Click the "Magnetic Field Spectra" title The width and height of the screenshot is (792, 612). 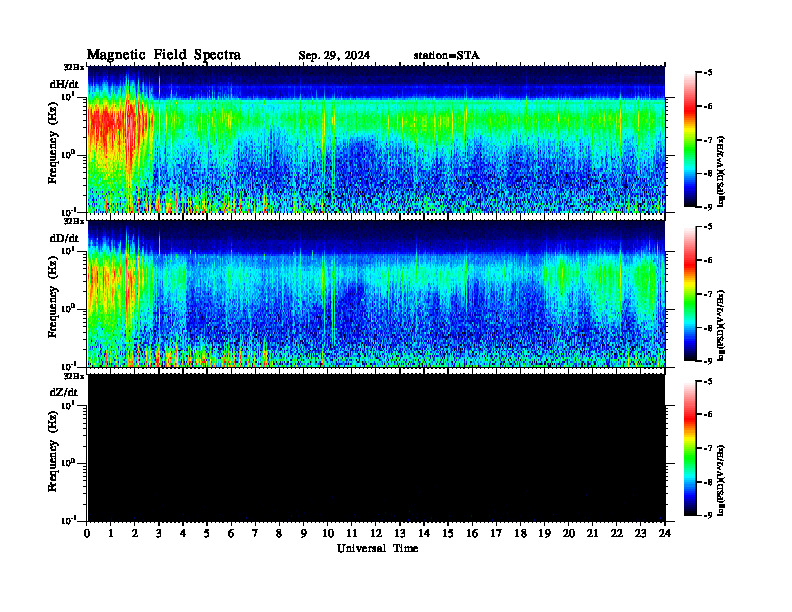[164, 55]
